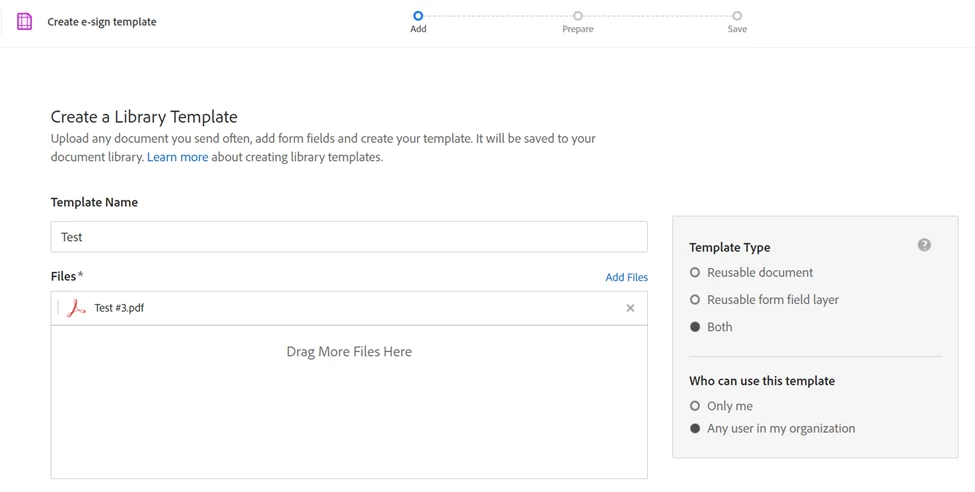Click the Create e-sign template title
Viewport: 975px width, 492px height.
tap(102, 22)
